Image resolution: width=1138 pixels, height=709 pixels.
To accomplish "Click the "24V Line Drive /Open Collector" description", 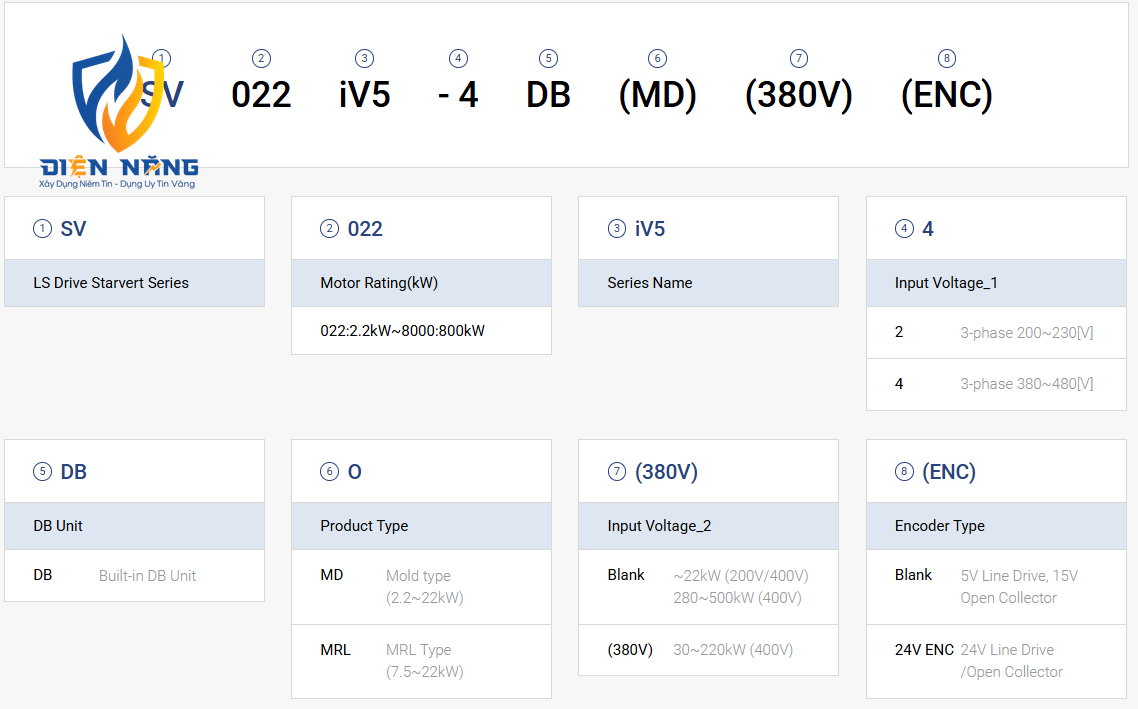I will coord(1011,660).
